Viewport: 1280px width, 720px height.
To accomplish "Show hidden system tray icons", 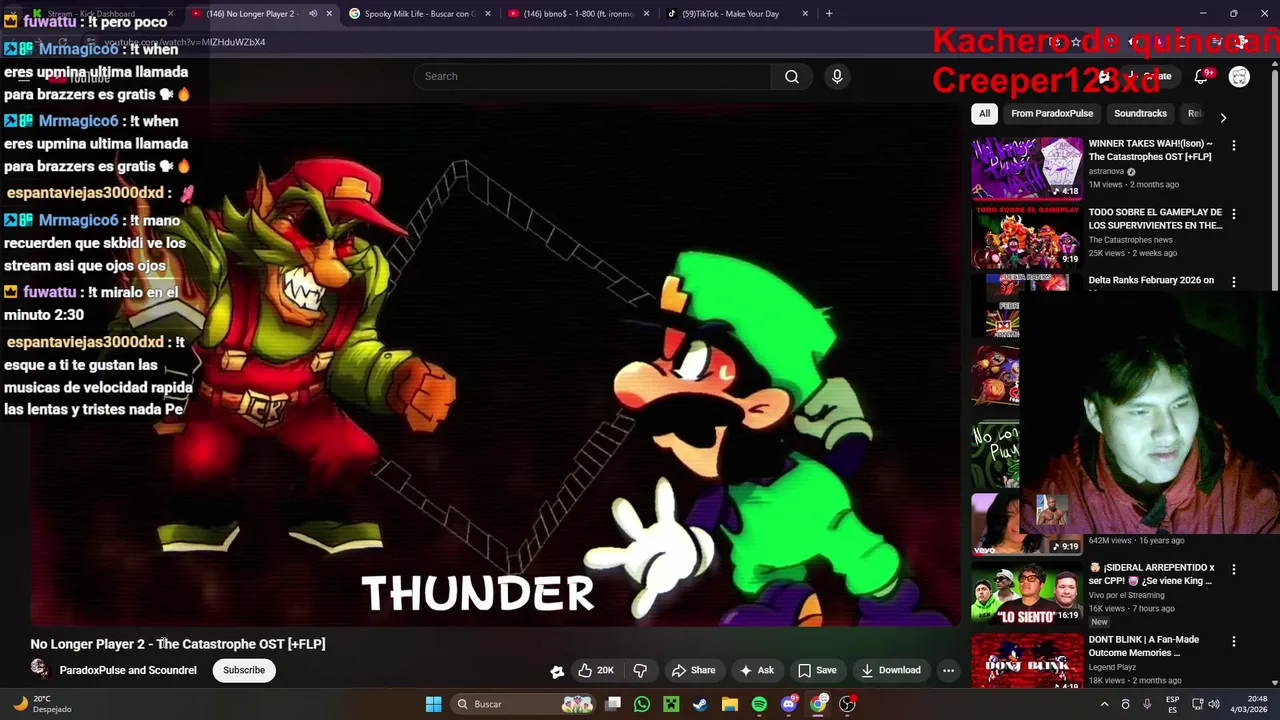I will coord(1104,704).
